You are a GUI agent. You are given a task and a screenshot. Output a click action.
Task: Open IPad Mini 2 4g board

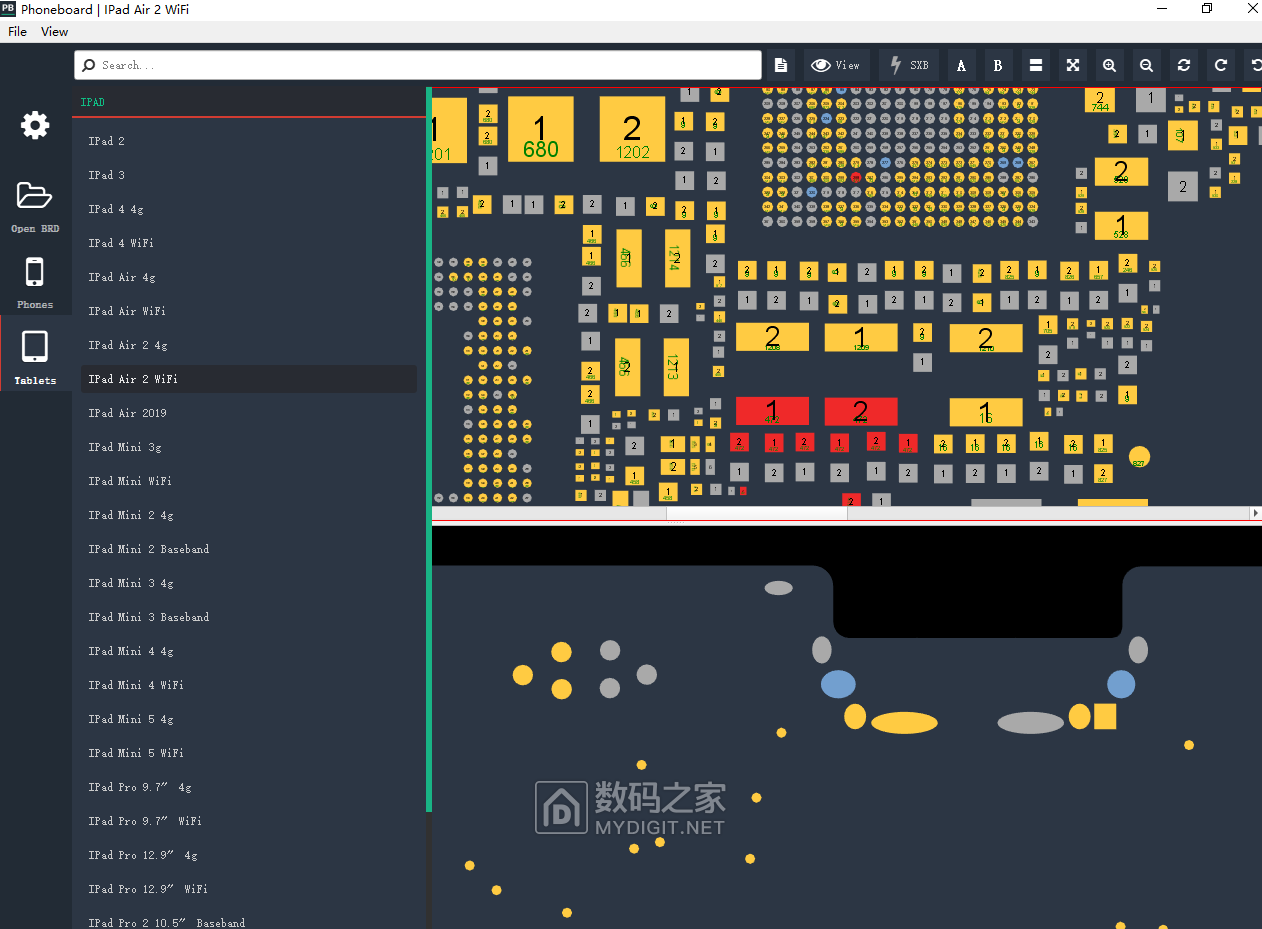click(x=249, y=515)
